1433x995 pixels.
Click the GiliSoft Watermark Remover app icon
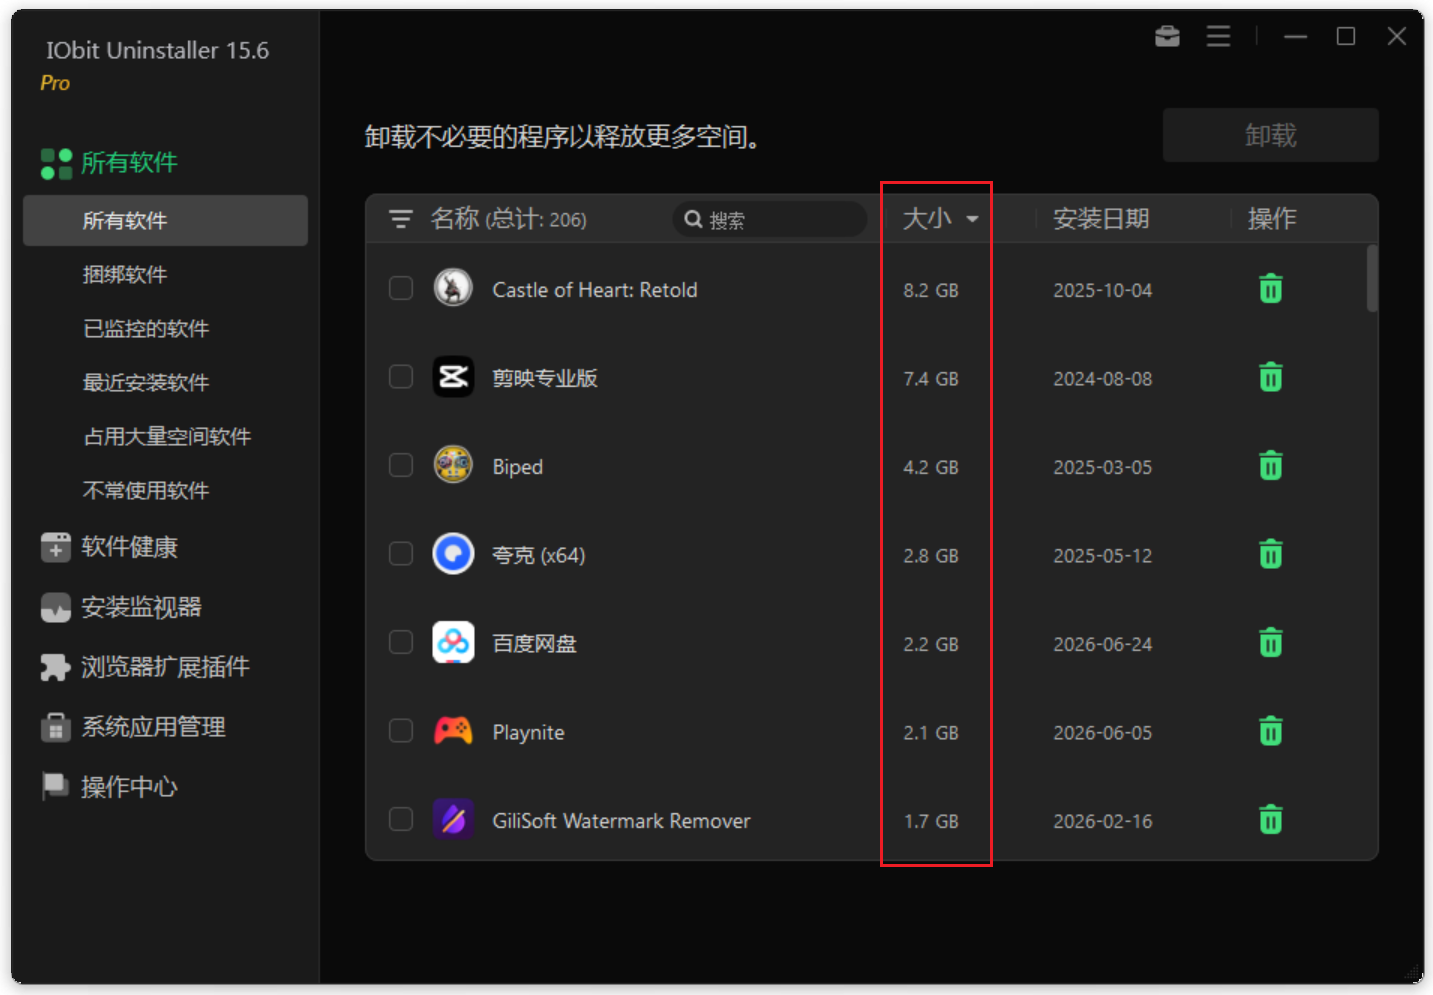click(453, 819)
